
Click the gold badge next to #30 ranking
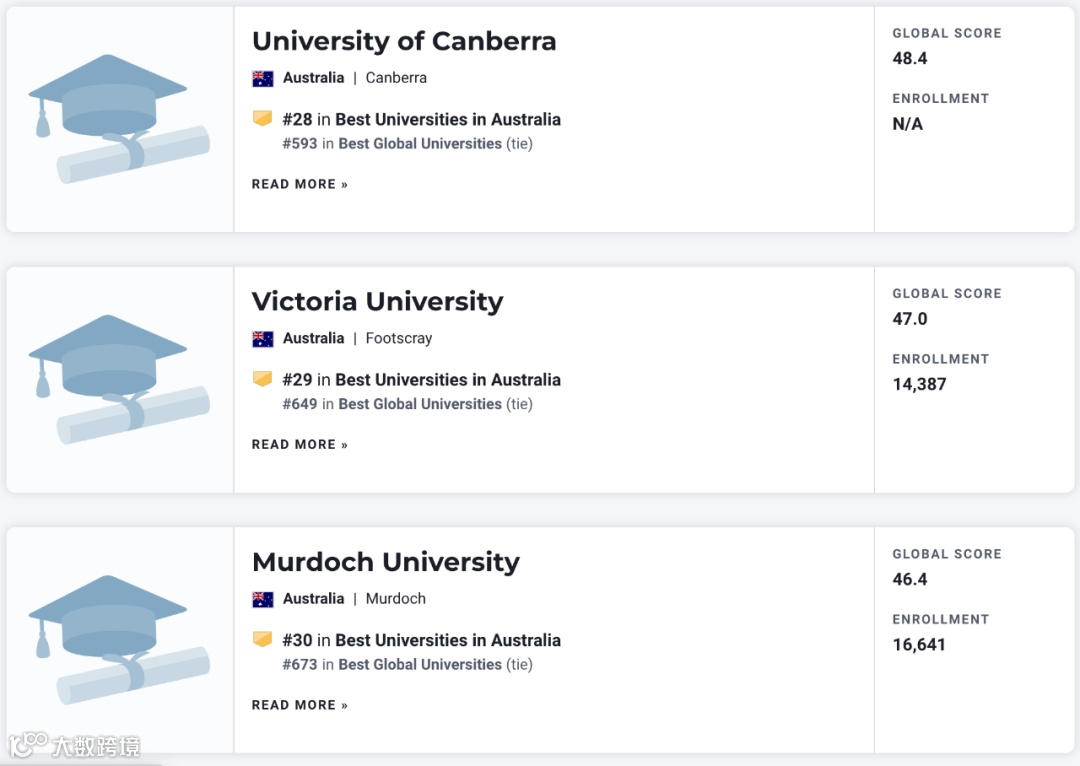[x=263, y=640]
